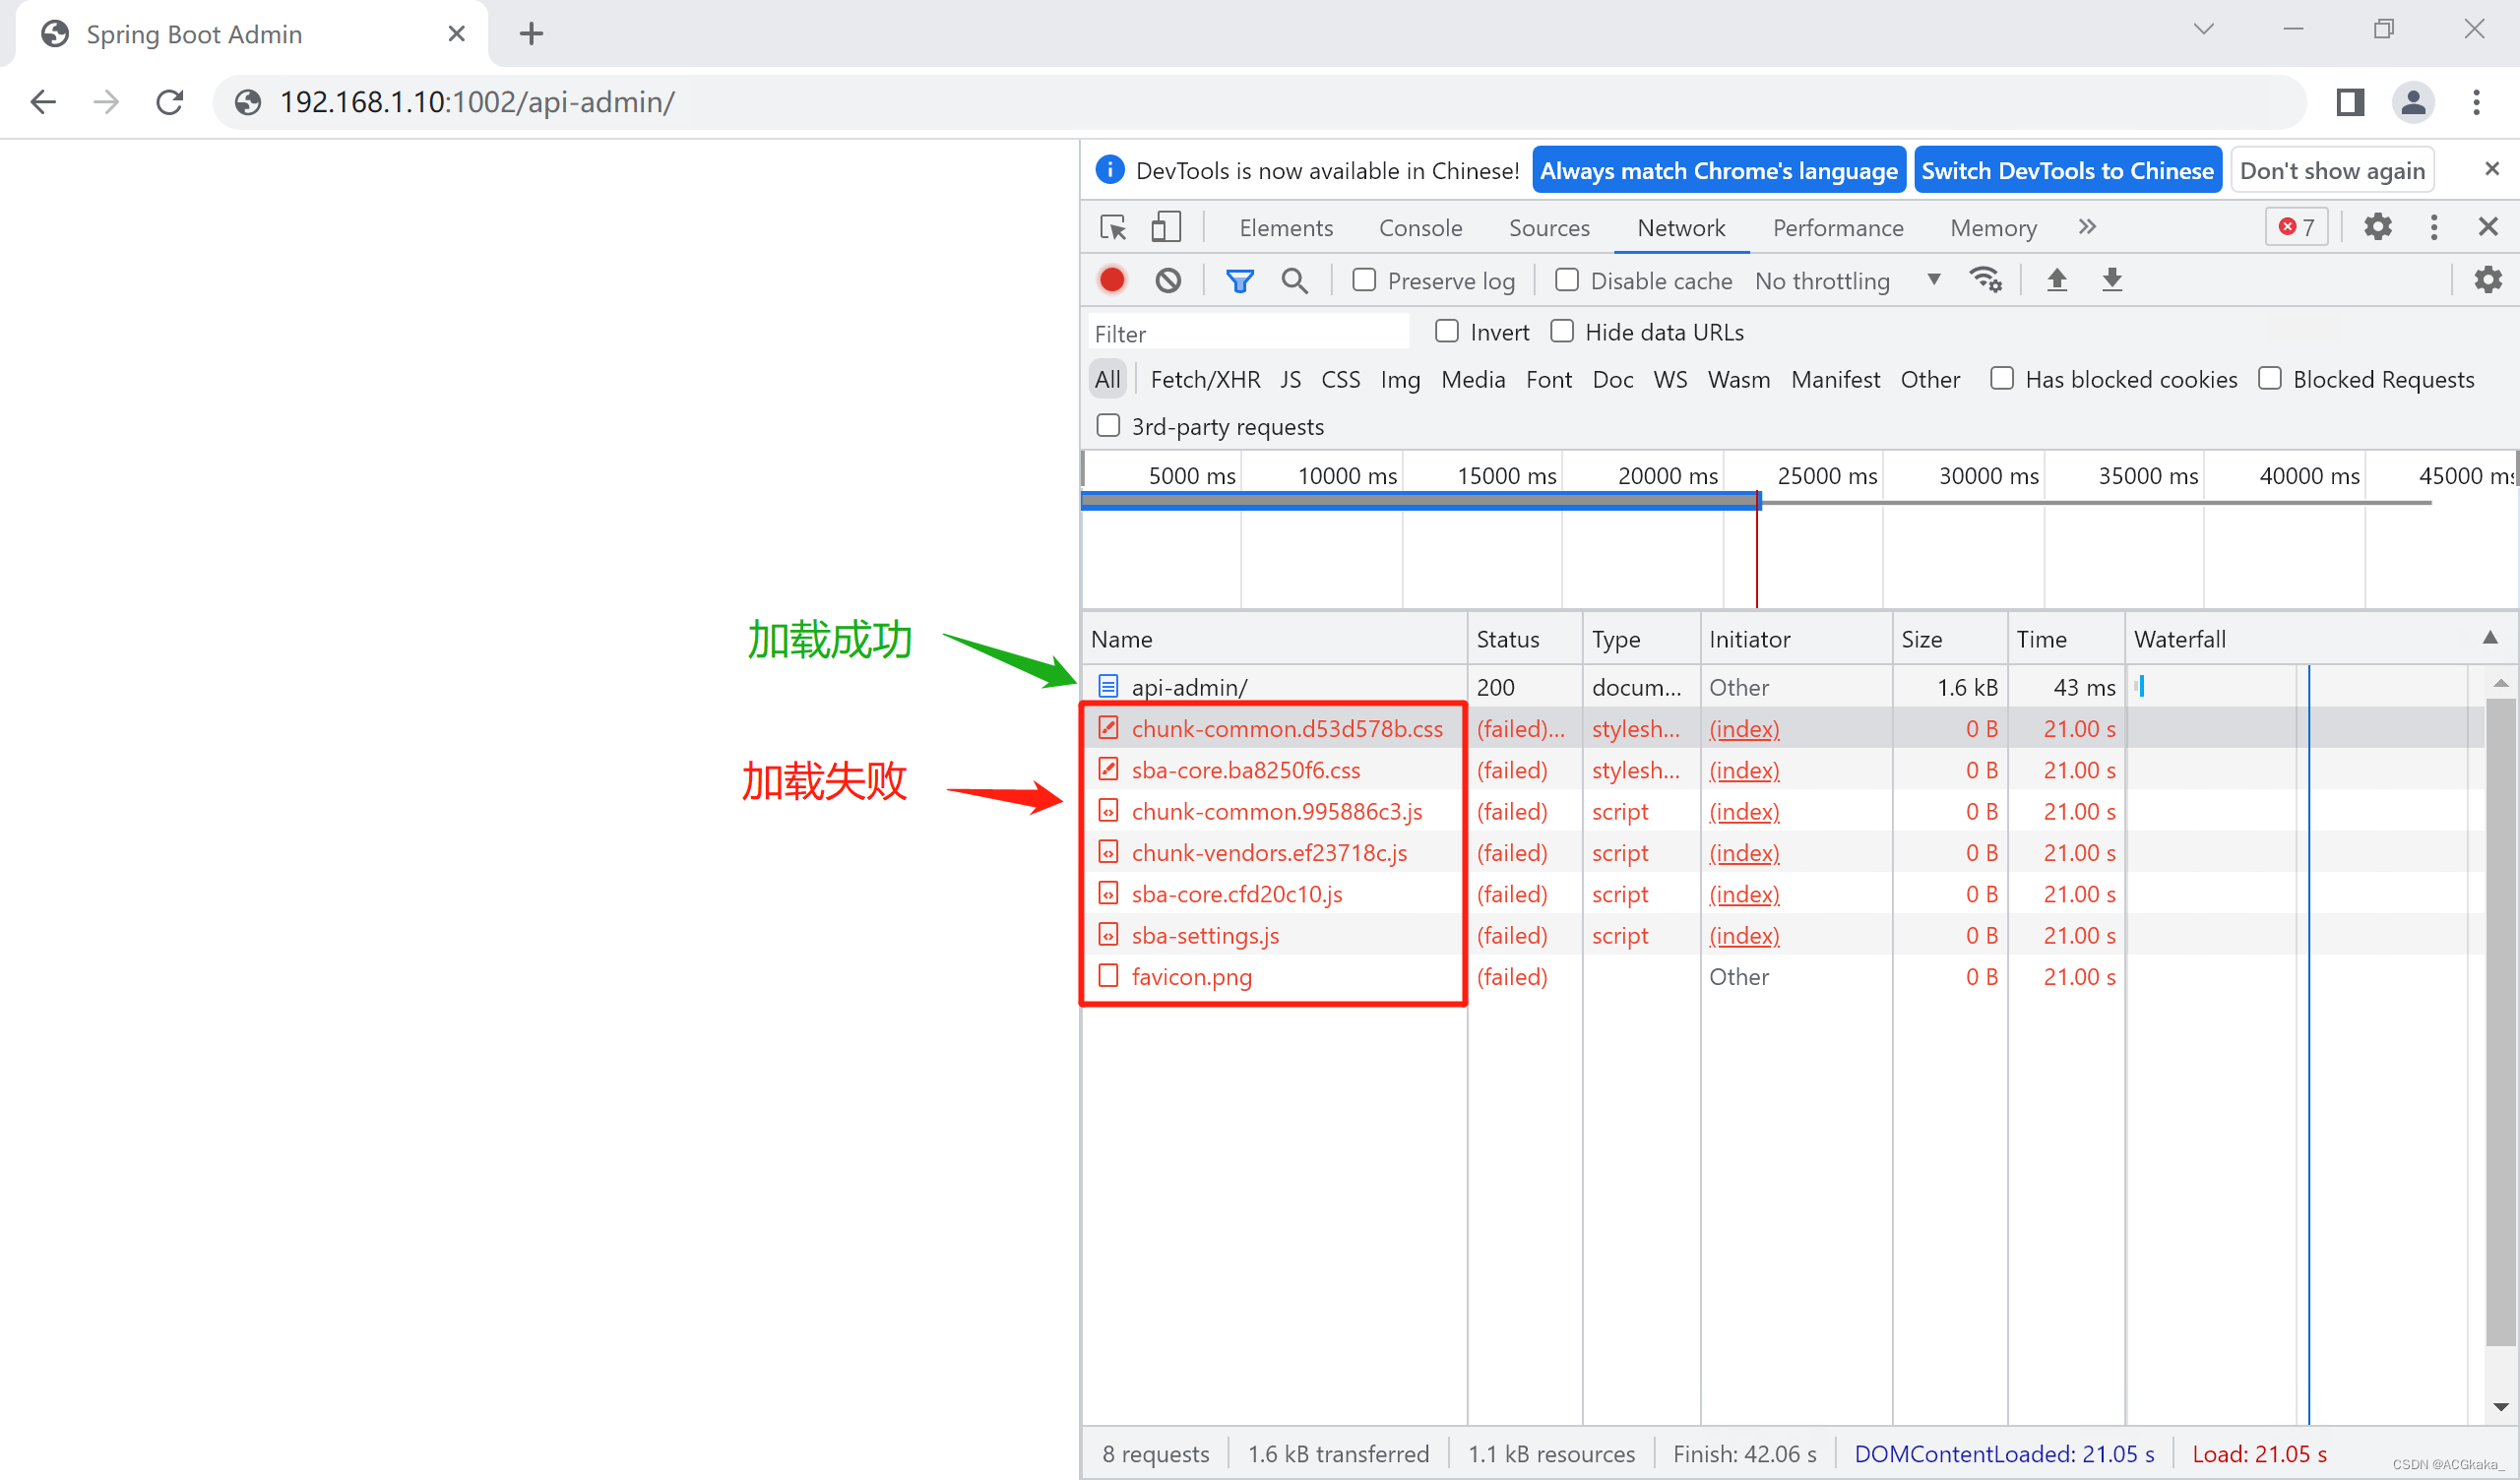Screen dimensions: 2520x1480
Task: Close the Spring Boot Admin tab
Action: (457, 34)
